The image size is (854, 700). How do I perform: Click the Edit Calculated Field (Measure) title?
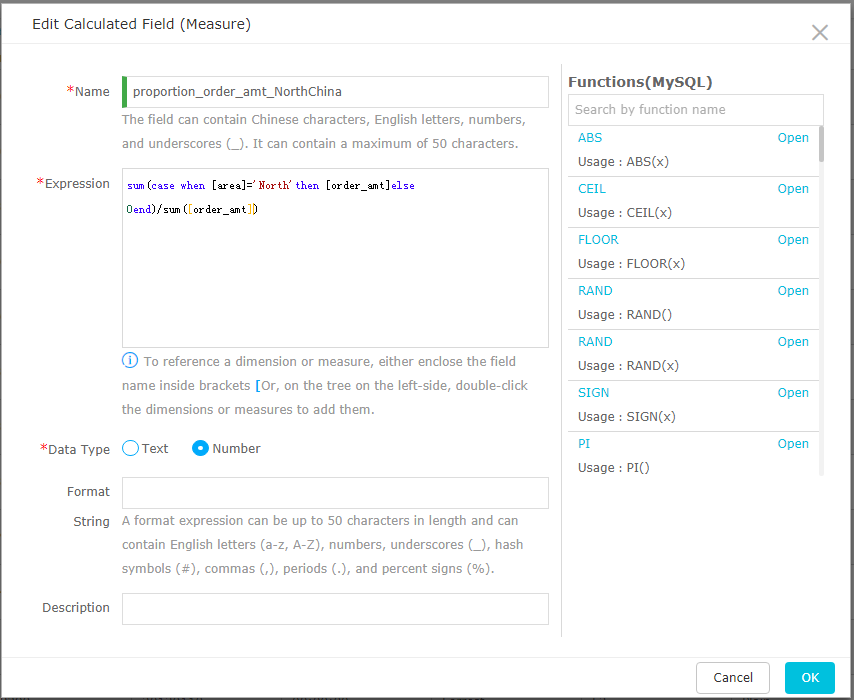point(142,25)
